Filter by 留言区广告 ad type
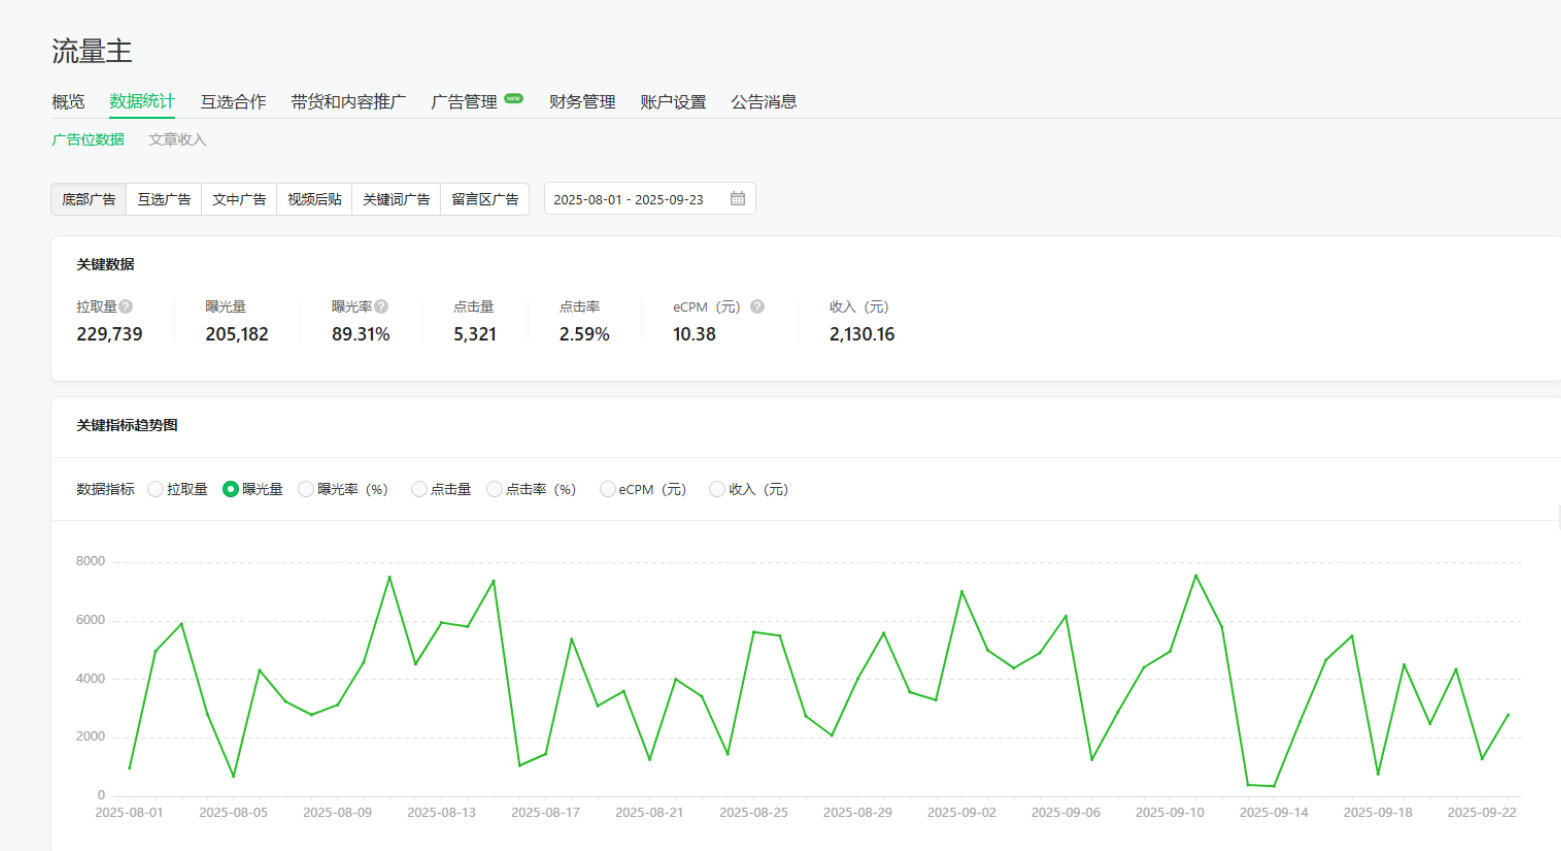The height and width of the screenshot is (851, 1561). [485, 199]
